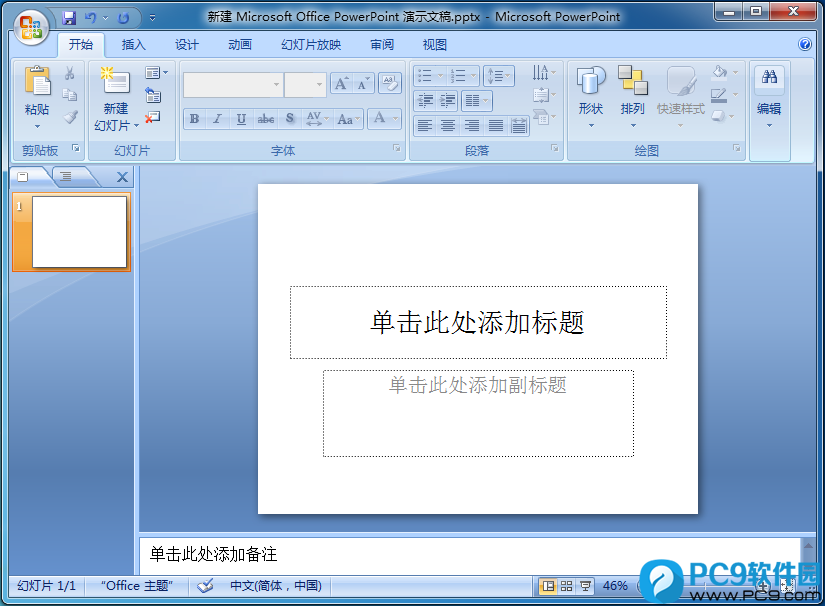Viewport: 825px width, 606px height.
Task: Save the presentation from quick access toolbar
Action: (x=69, y=18)
